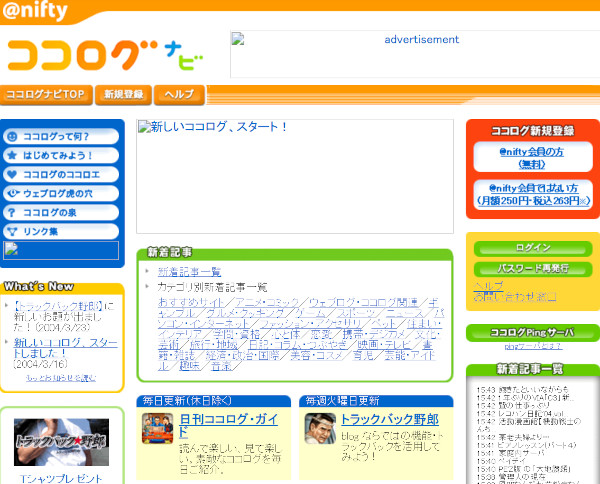600x484 pixels.
Task: Open the ニュース category link
Action: click(405, 313)
